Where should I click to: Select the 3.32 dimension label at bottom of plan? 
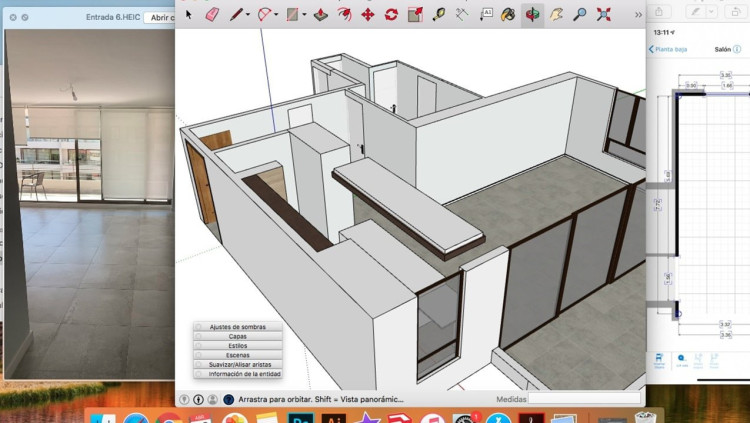tap(725, 324)
